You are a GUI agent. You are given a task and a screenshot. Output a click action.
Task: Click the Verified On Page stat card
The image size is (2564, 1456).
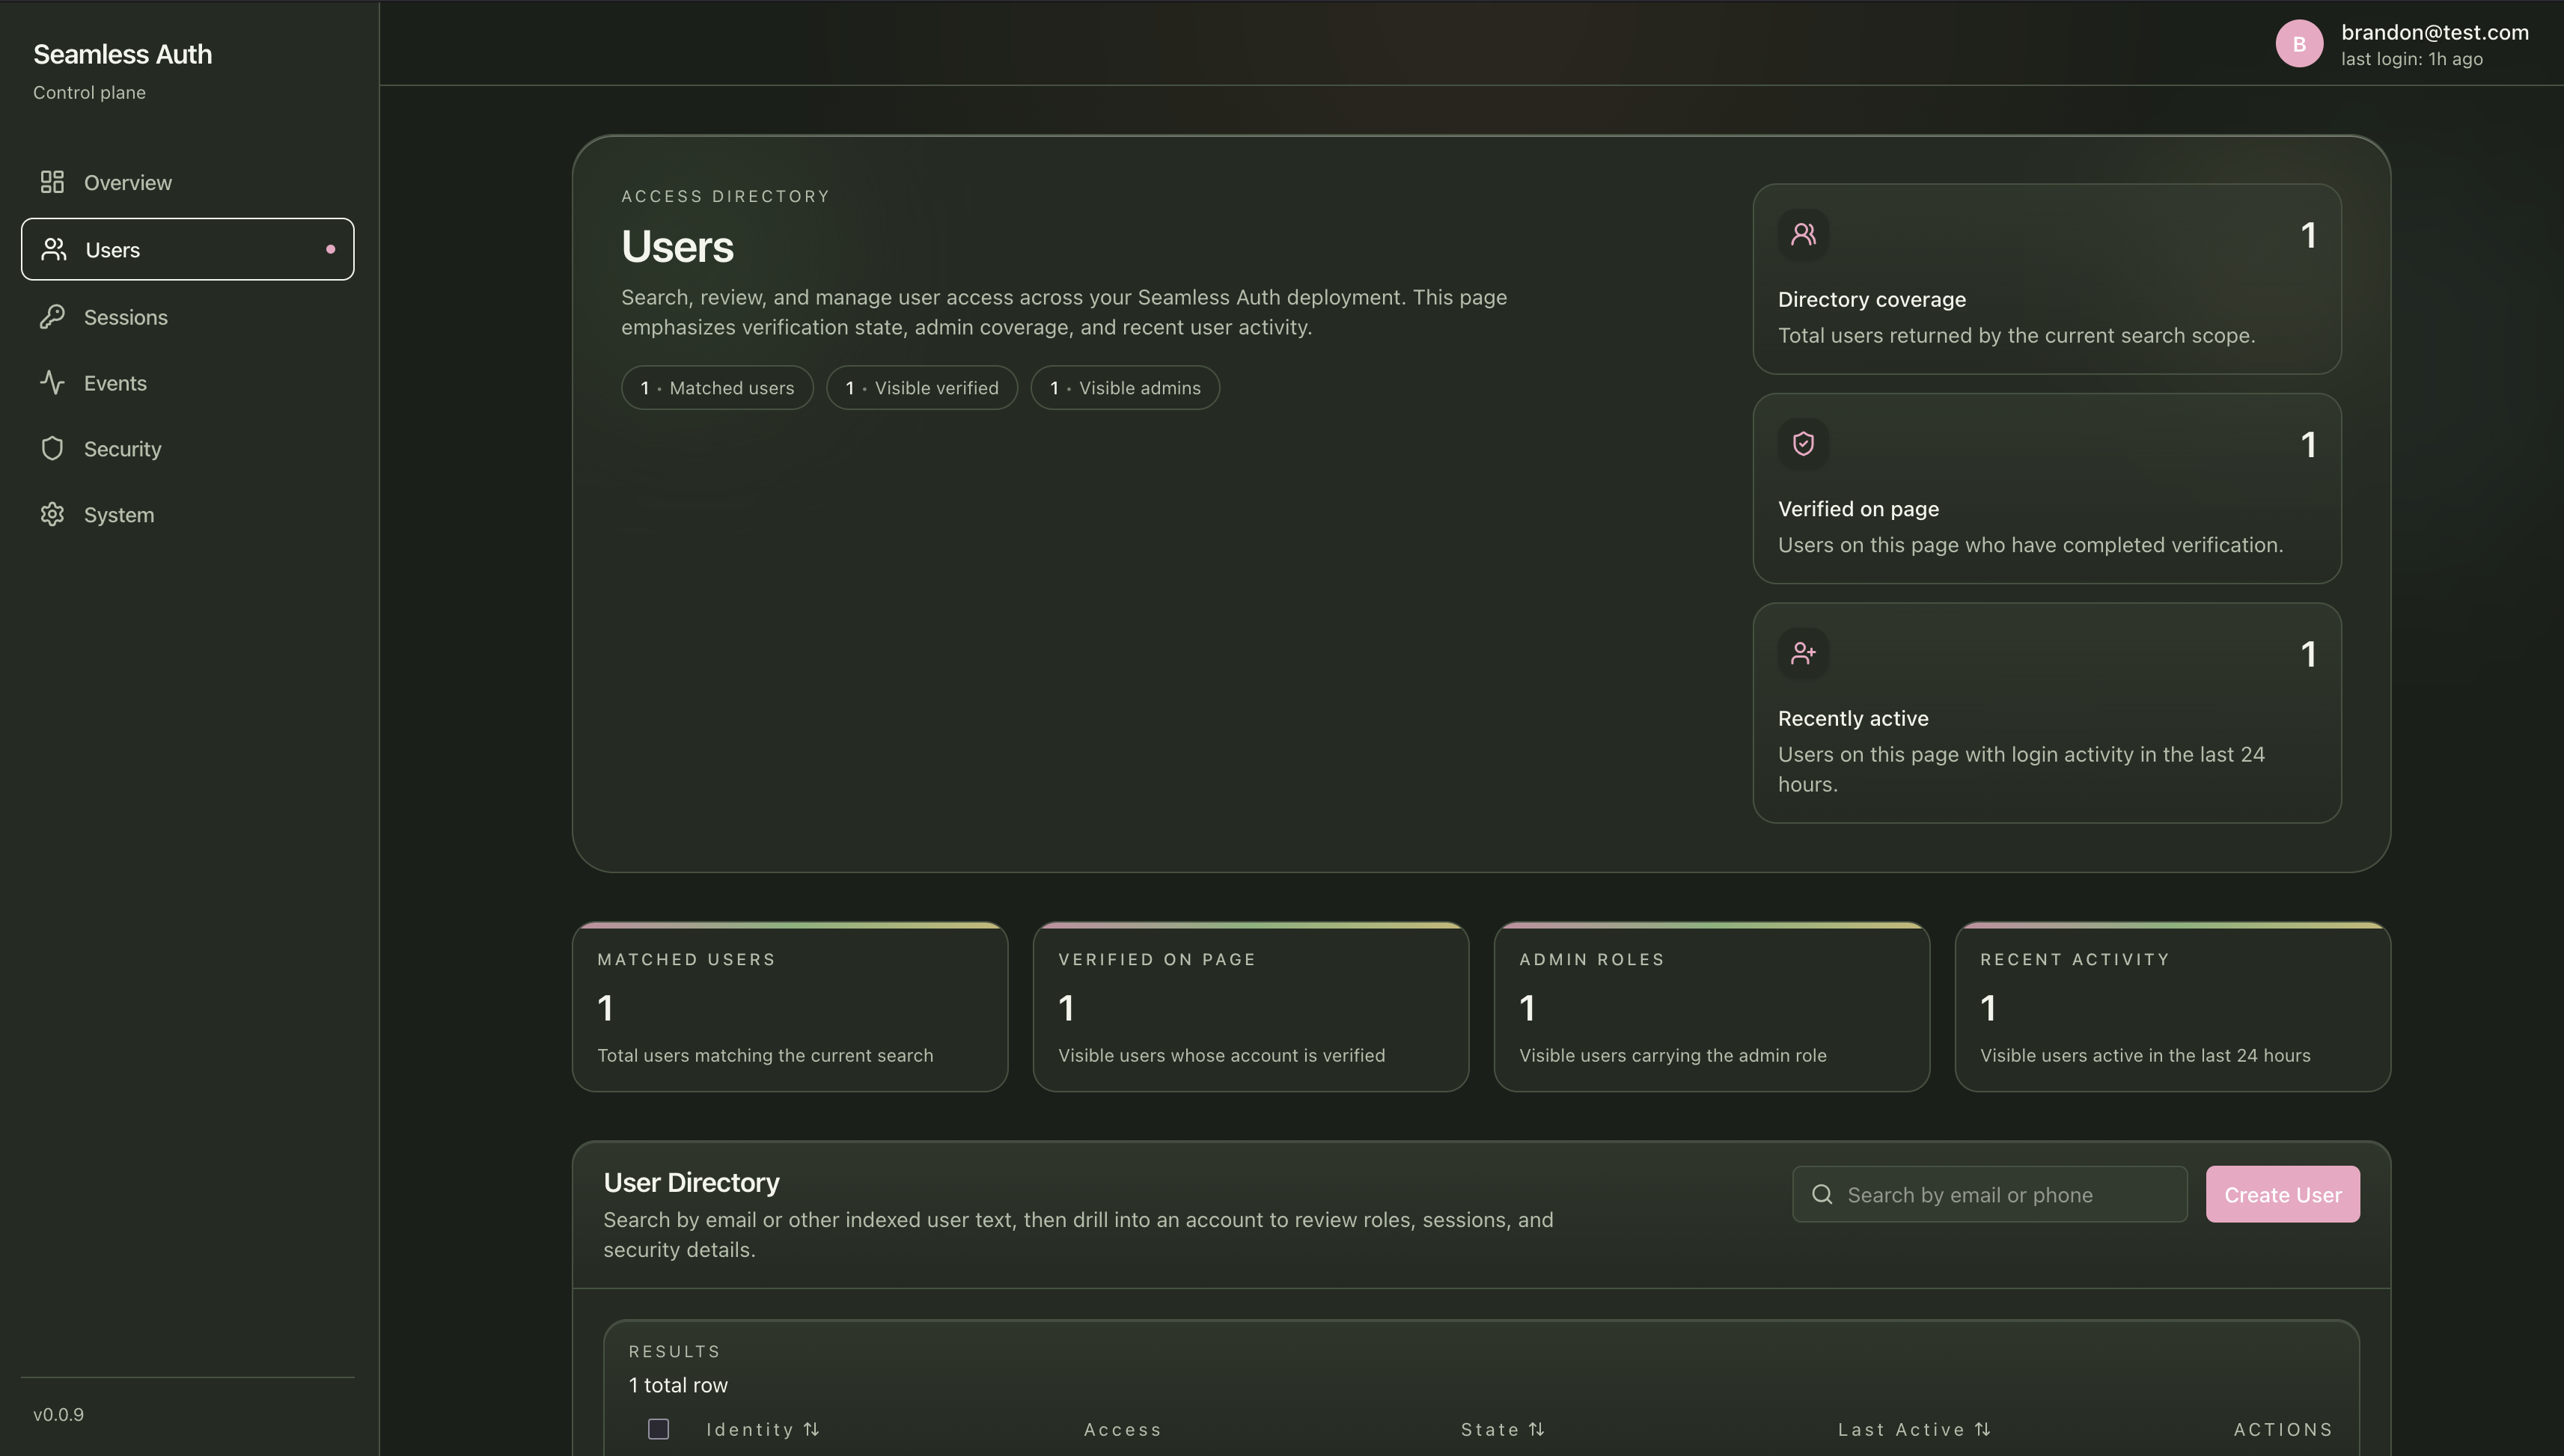[x=1250, y=1006]
